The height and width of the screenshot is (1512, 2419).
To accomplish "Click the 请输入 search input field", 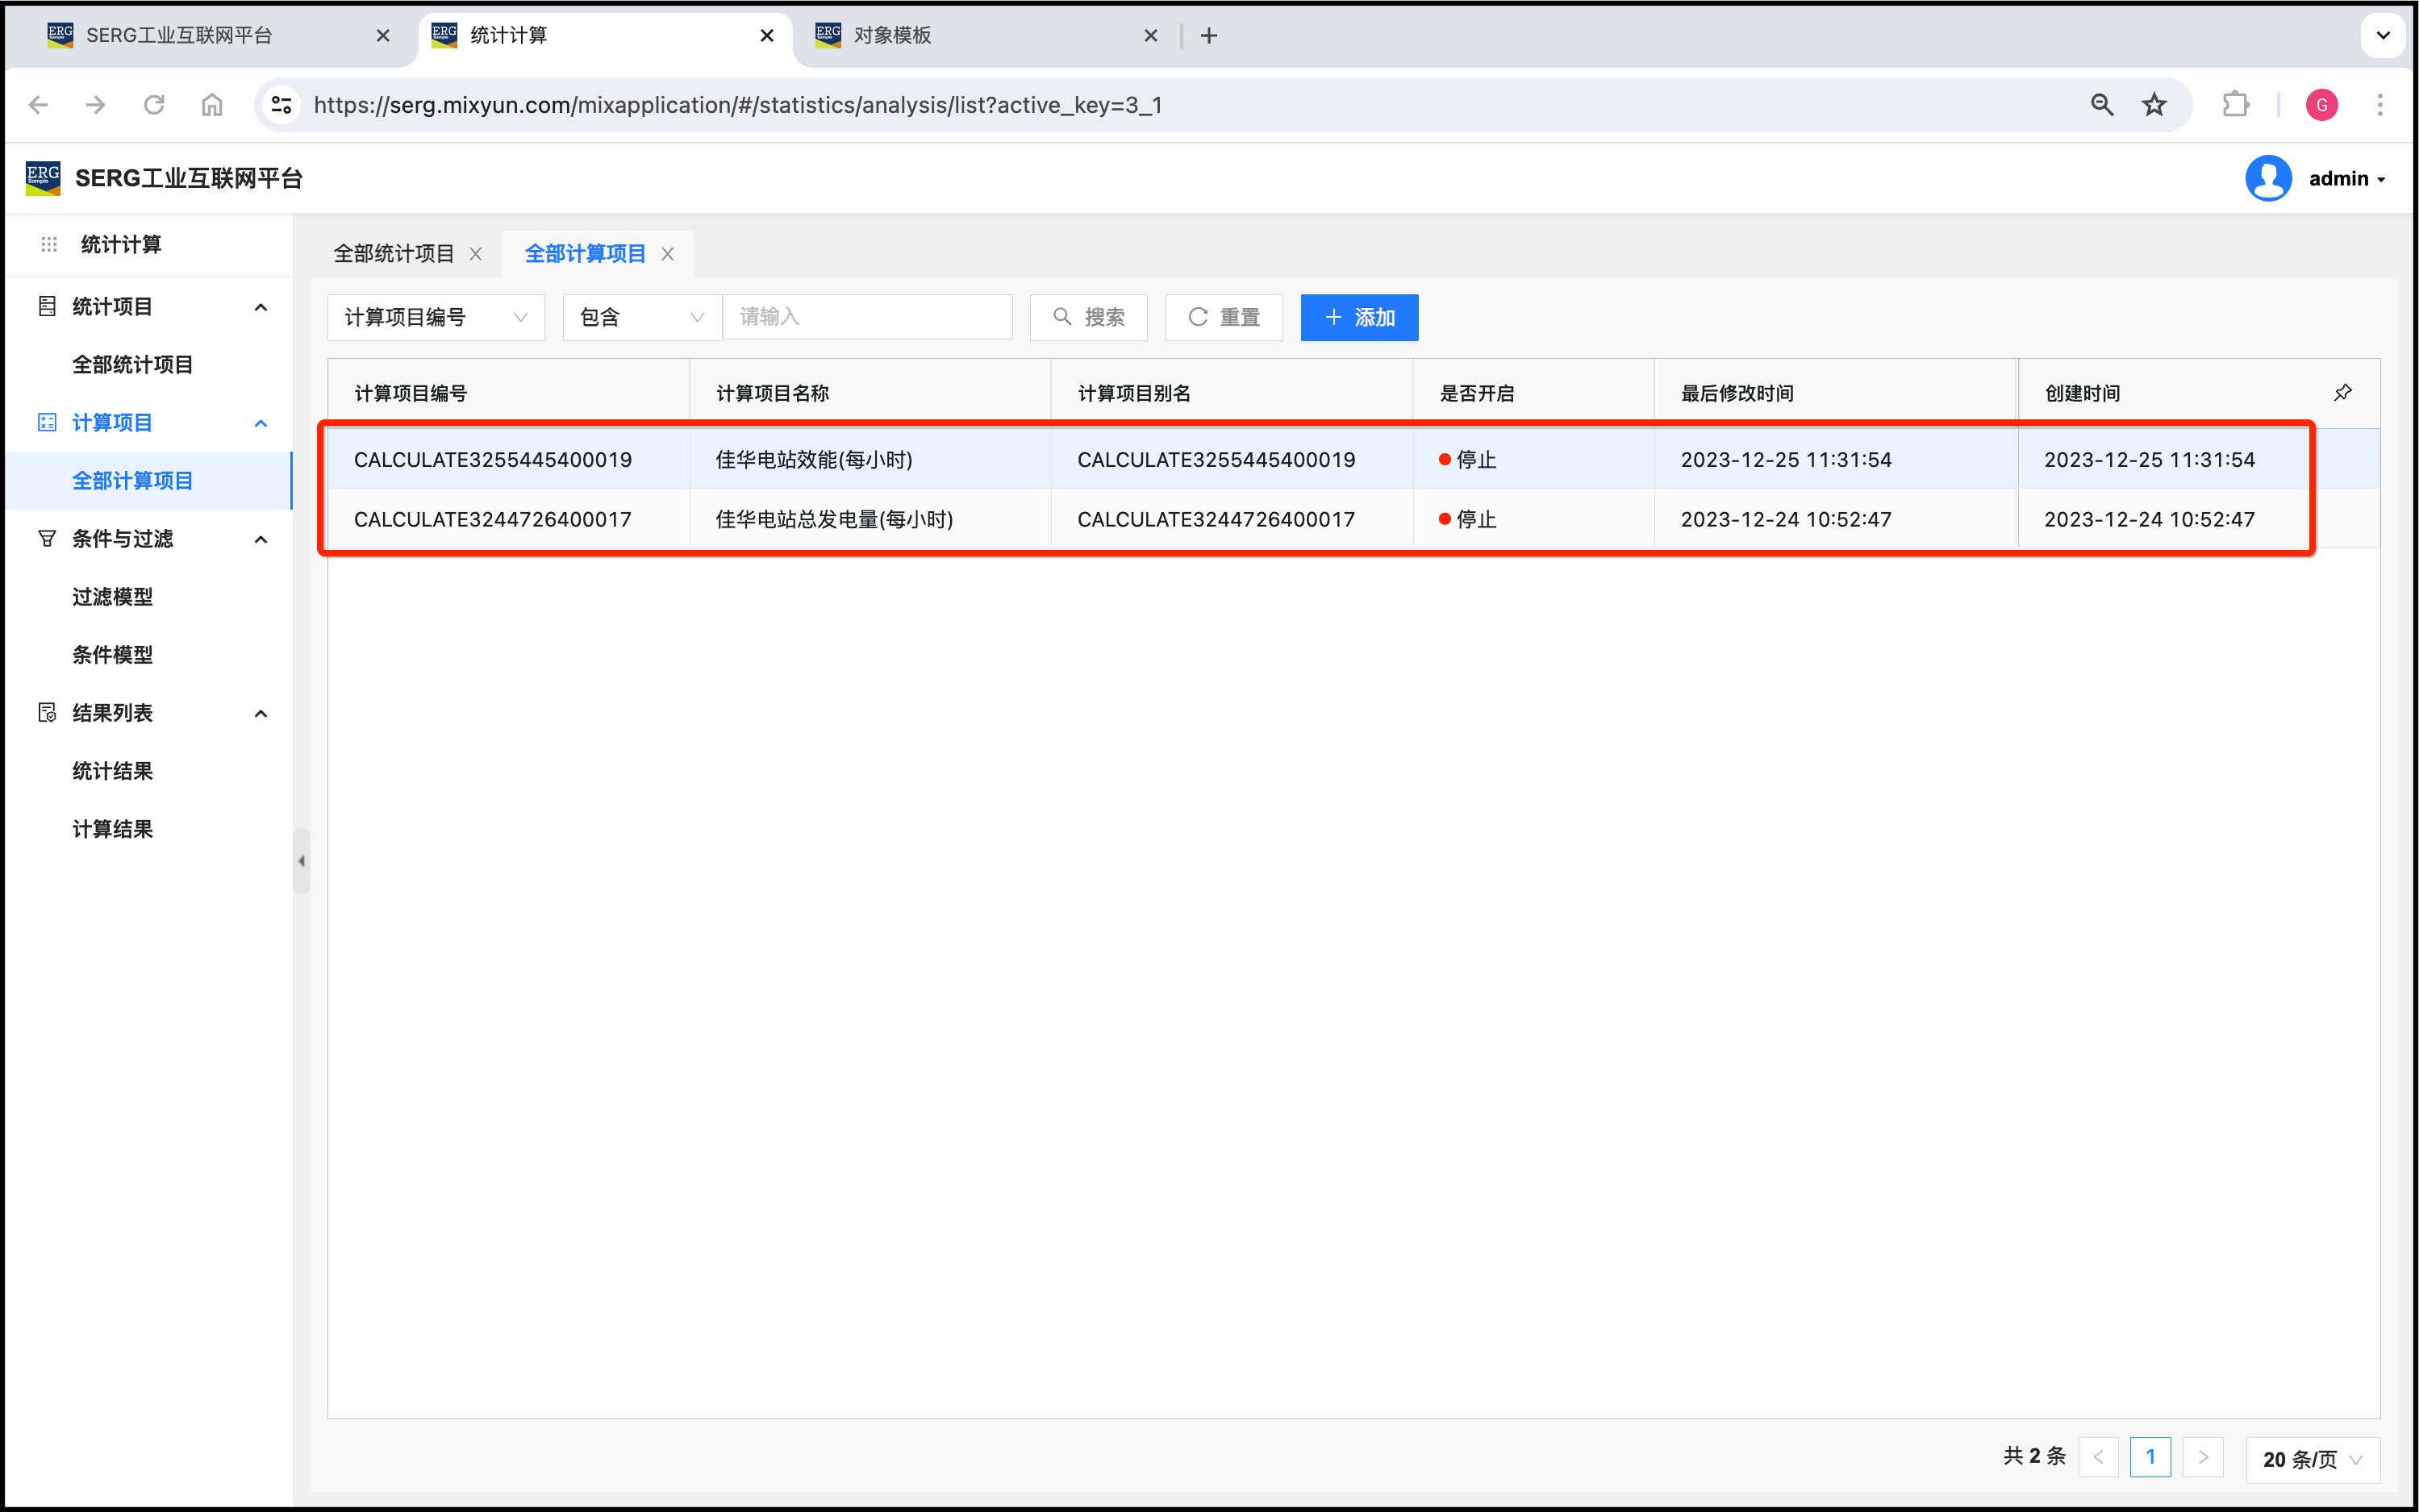I will pos(867,317).
